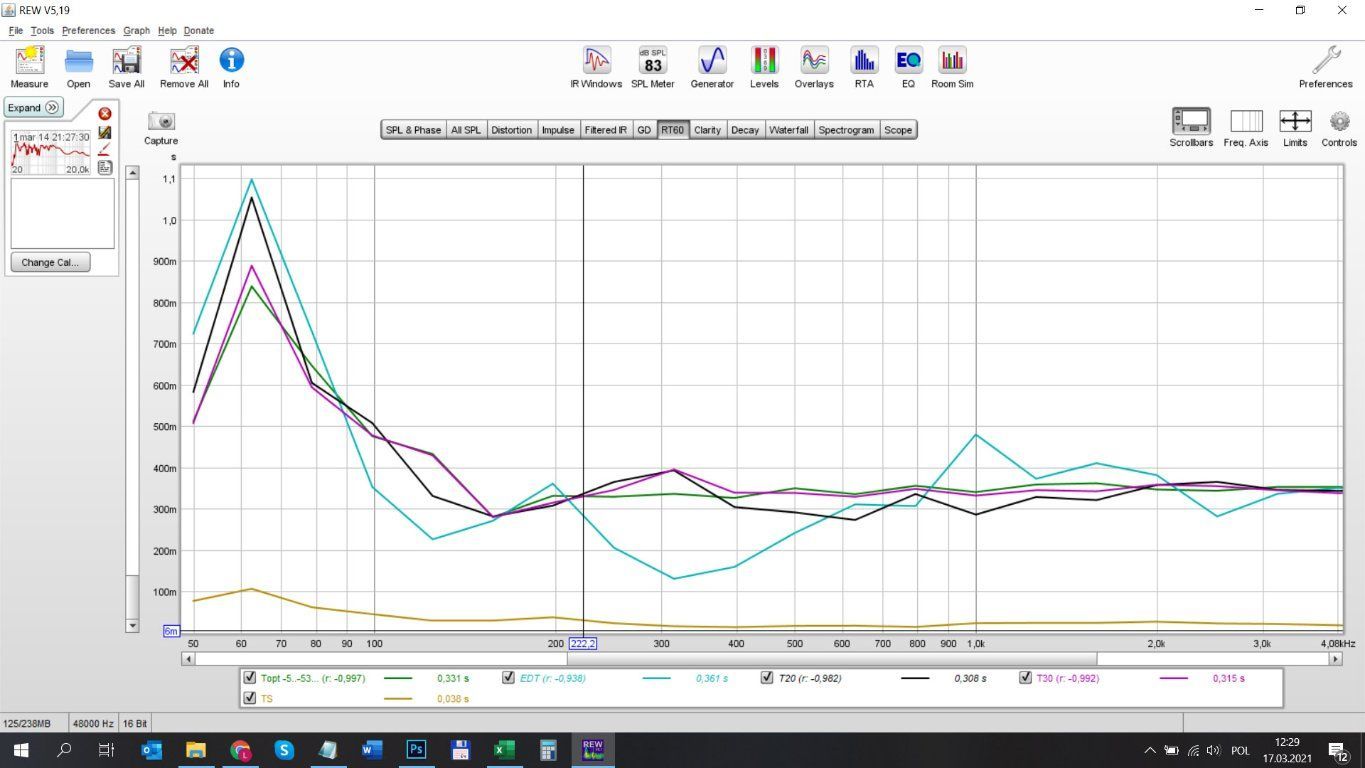Show hidden system tray icons
Screen dimensions: 1365x768
1149,750
